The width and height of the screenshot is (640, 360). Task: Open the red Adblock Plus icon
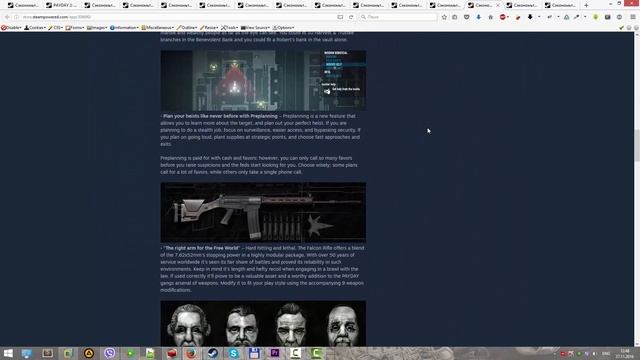pos(503,17)
